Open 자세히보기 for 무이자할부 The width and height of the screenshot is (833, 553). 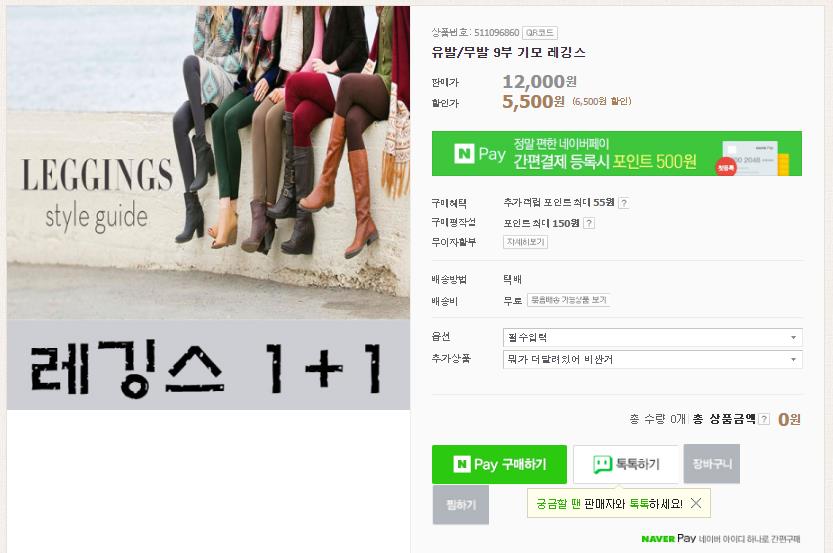click(x=525, y=242)
